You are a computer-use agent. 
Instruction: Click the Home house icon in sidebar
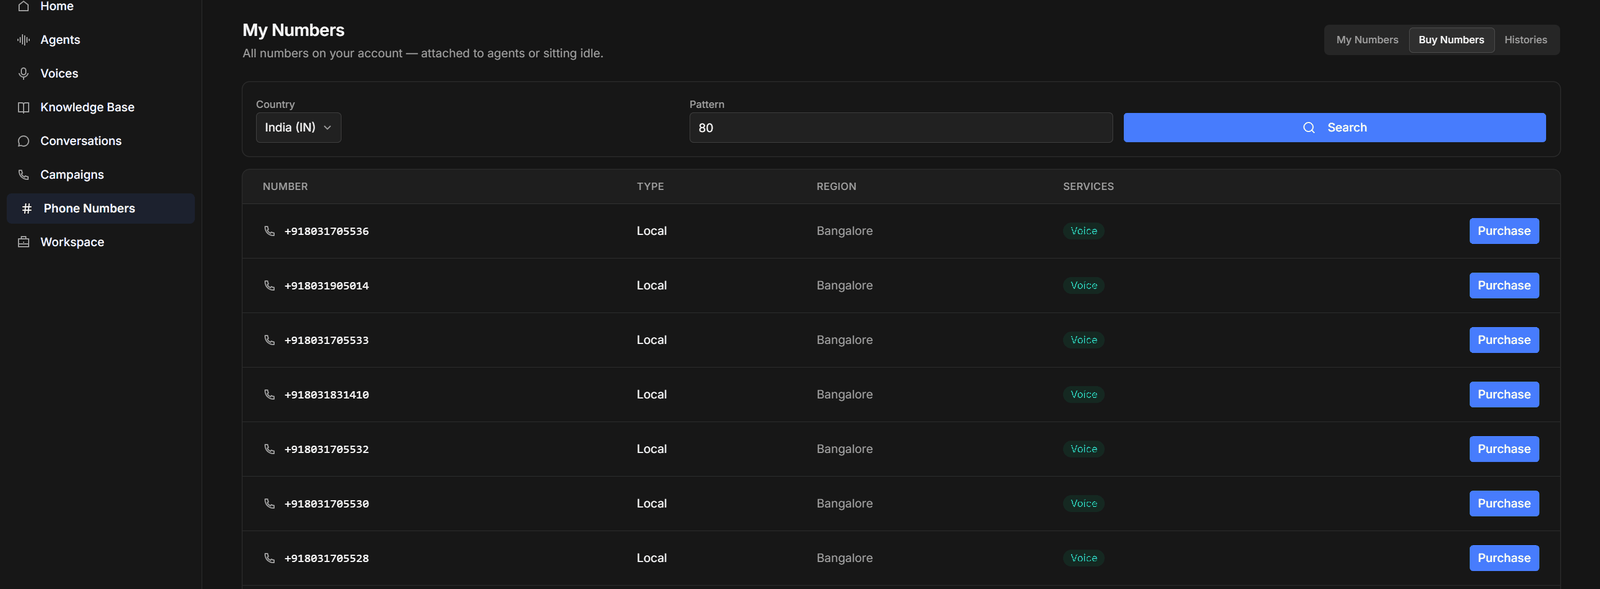tap(23, 6)
